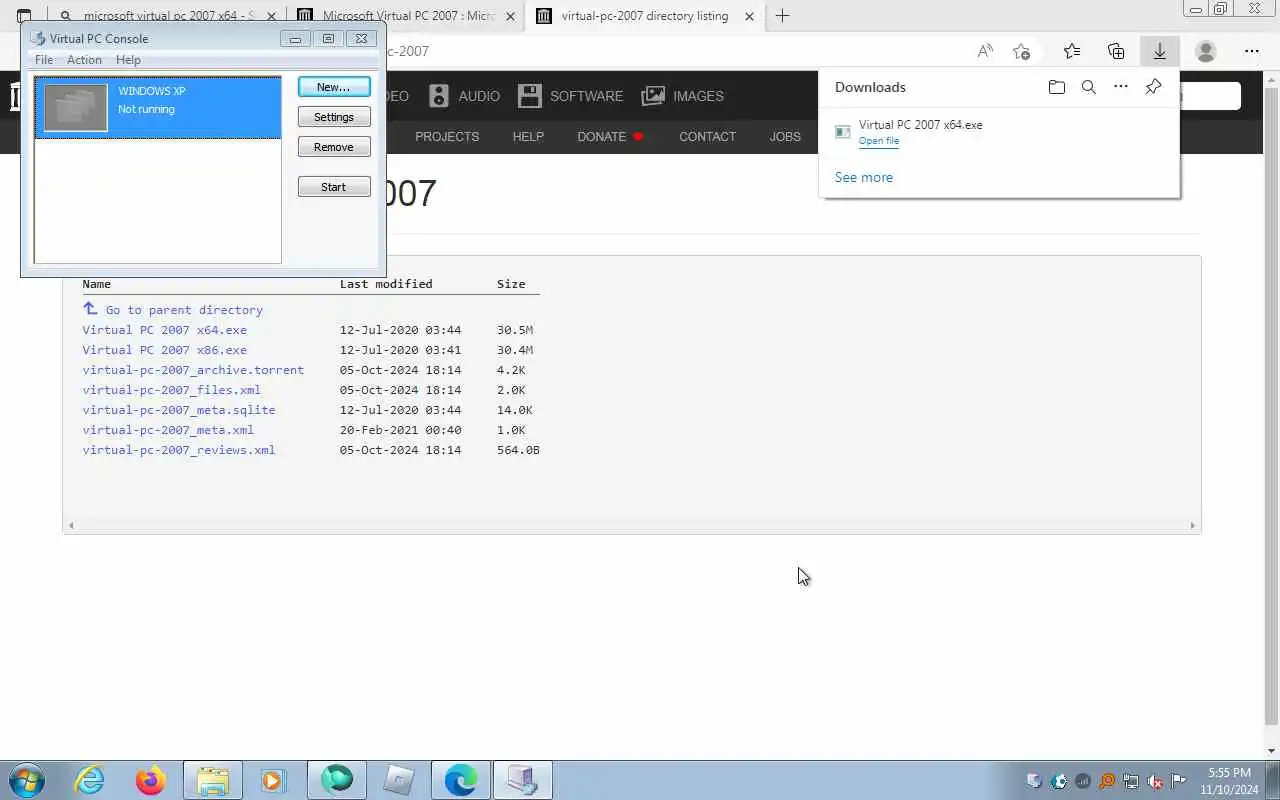Open the downloads folder icon in the Downloads panel
Viewport: 1280px width, 800px height.
(1057, 87)
